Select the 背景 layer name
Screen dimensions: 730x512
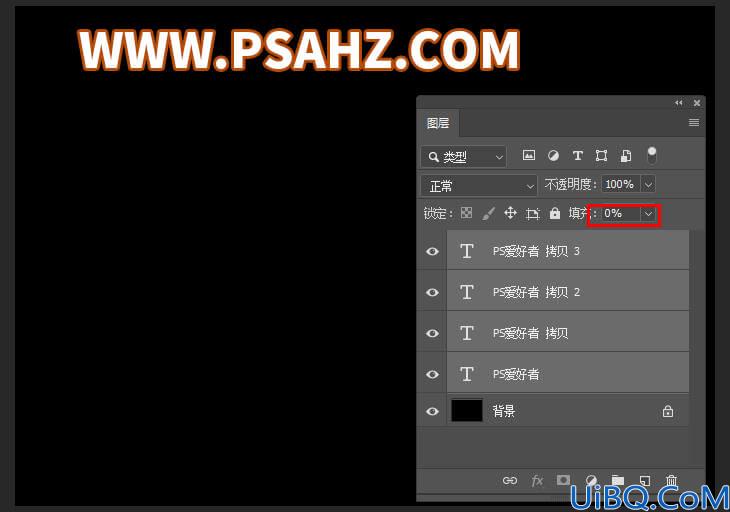tap(504, 411)
